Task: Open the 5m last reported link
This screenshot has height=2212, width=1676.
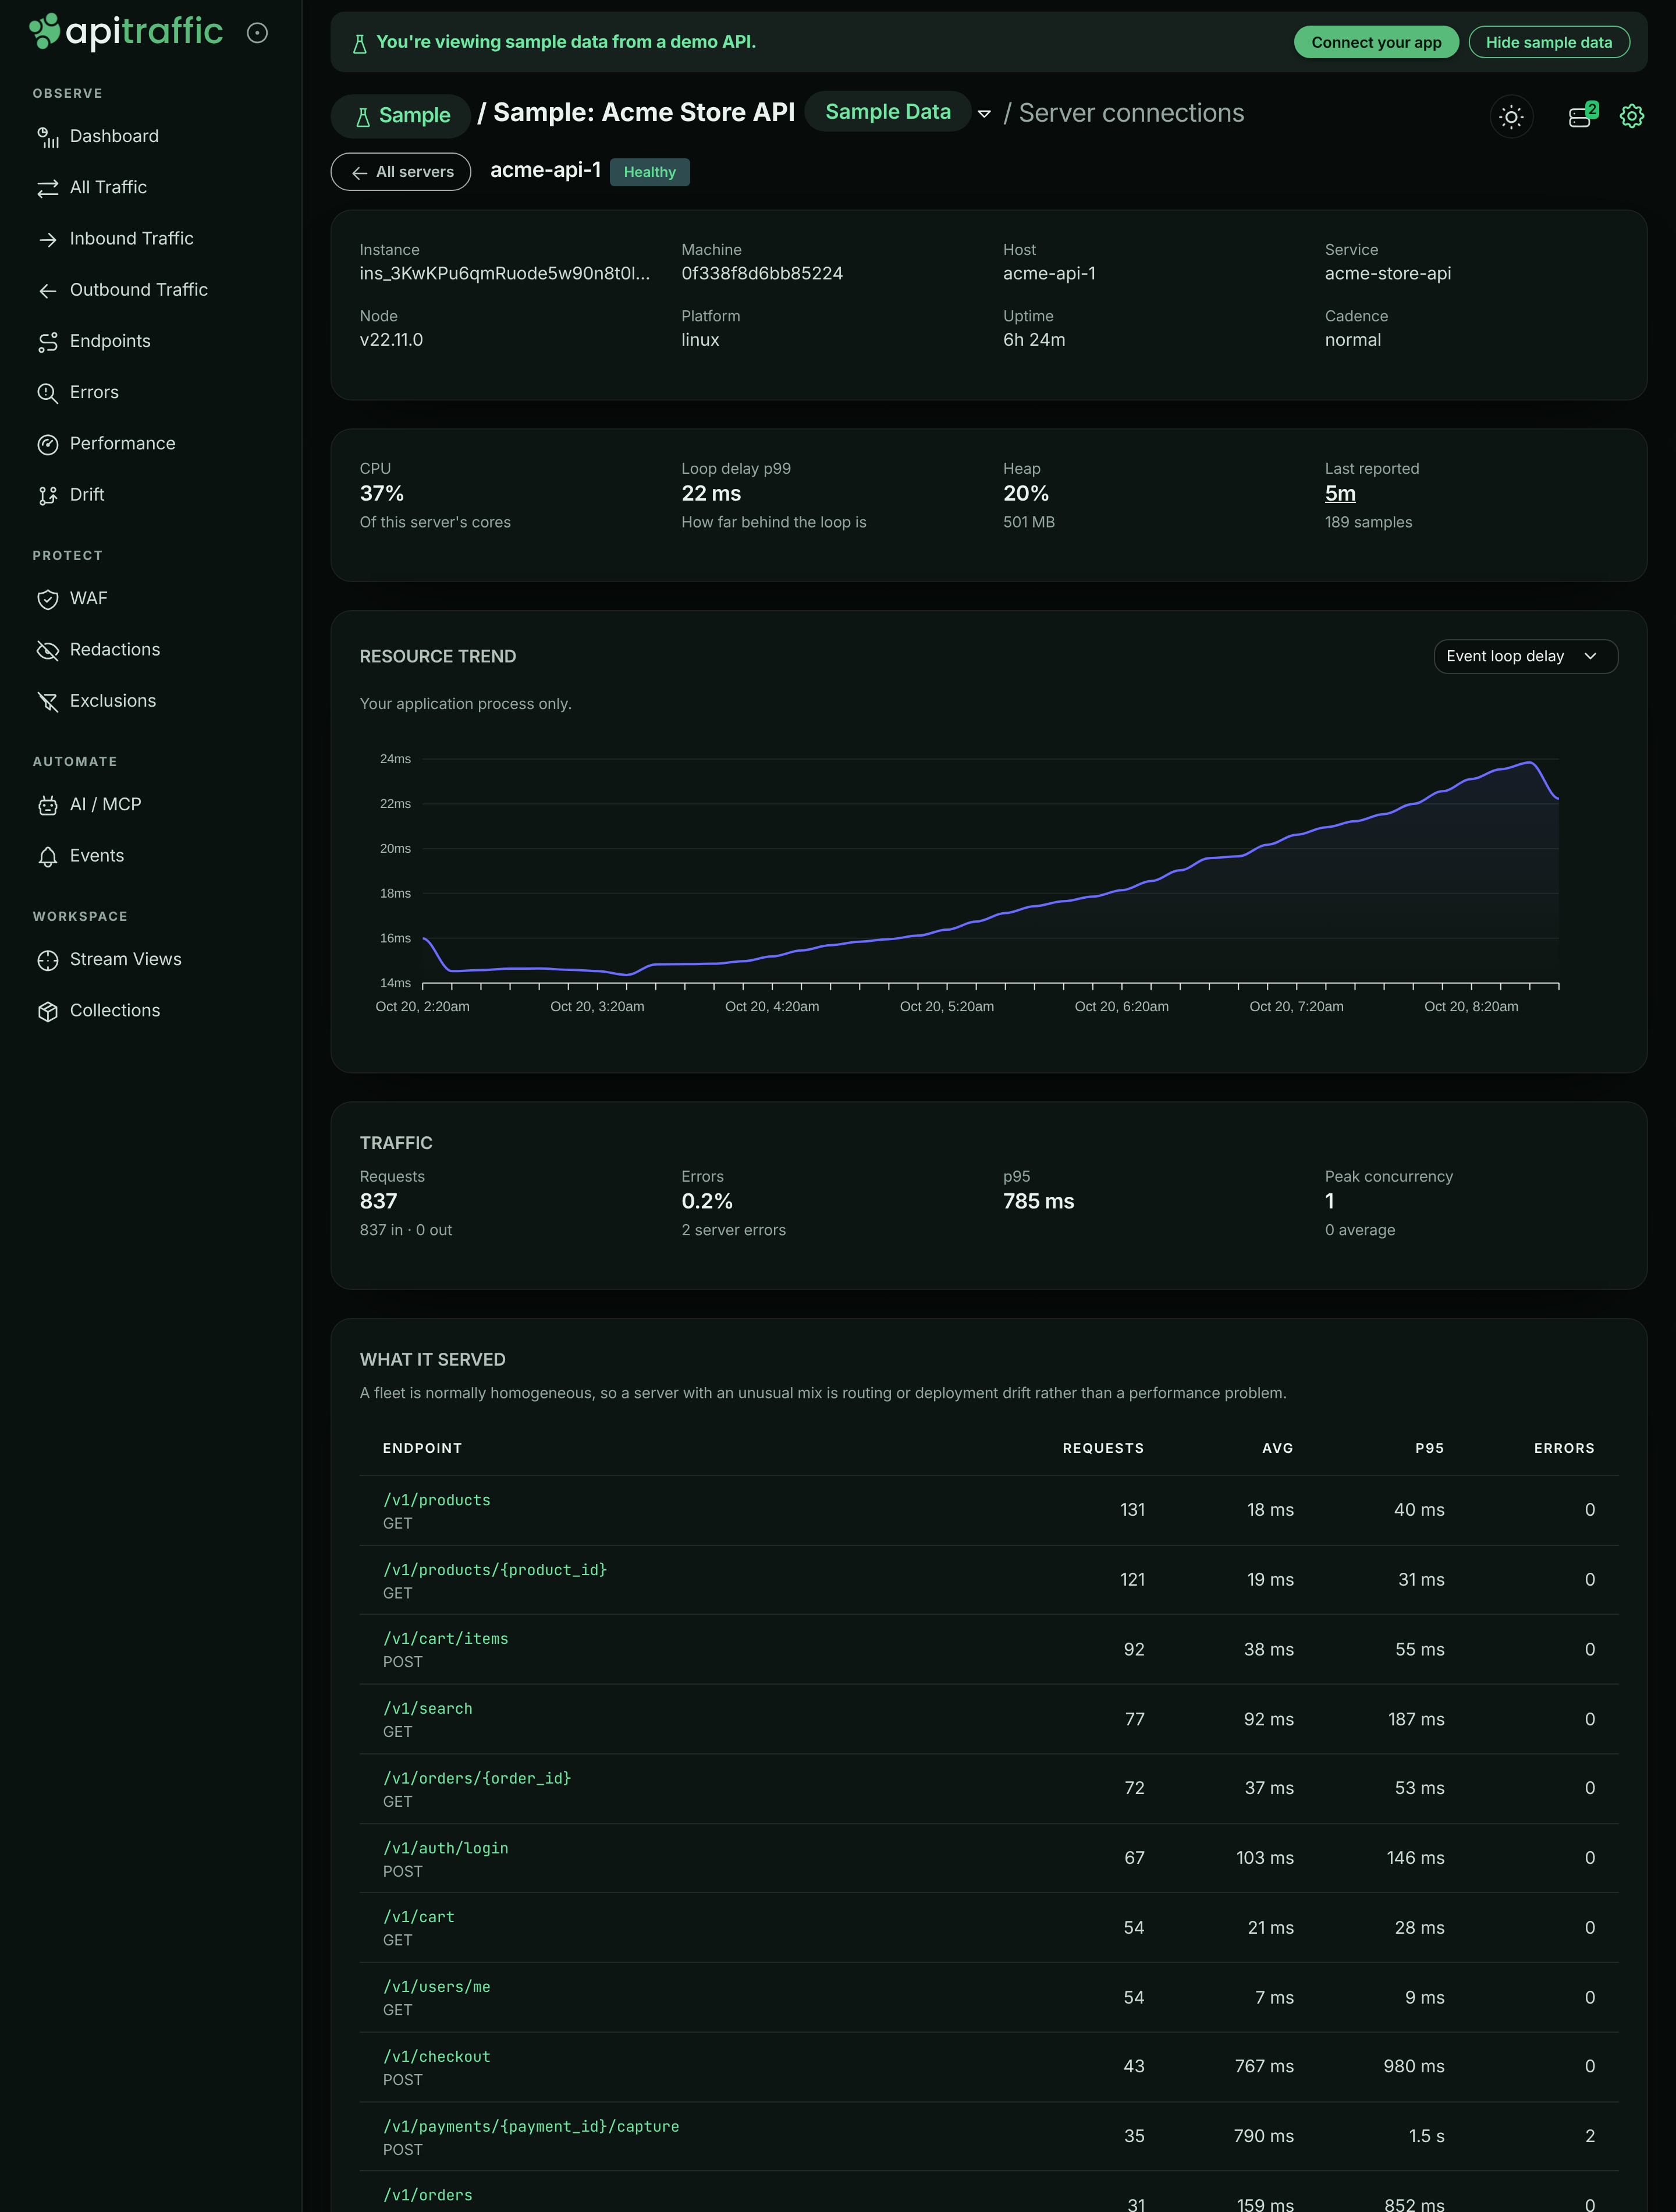Action: point(1340,493)
